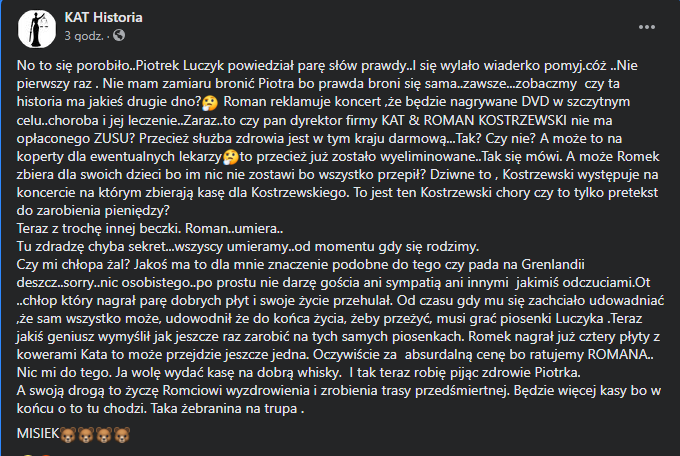Click the KAT Historia profile picture
Viewport: 680px width, 456px height.
(x=37, y=29)
